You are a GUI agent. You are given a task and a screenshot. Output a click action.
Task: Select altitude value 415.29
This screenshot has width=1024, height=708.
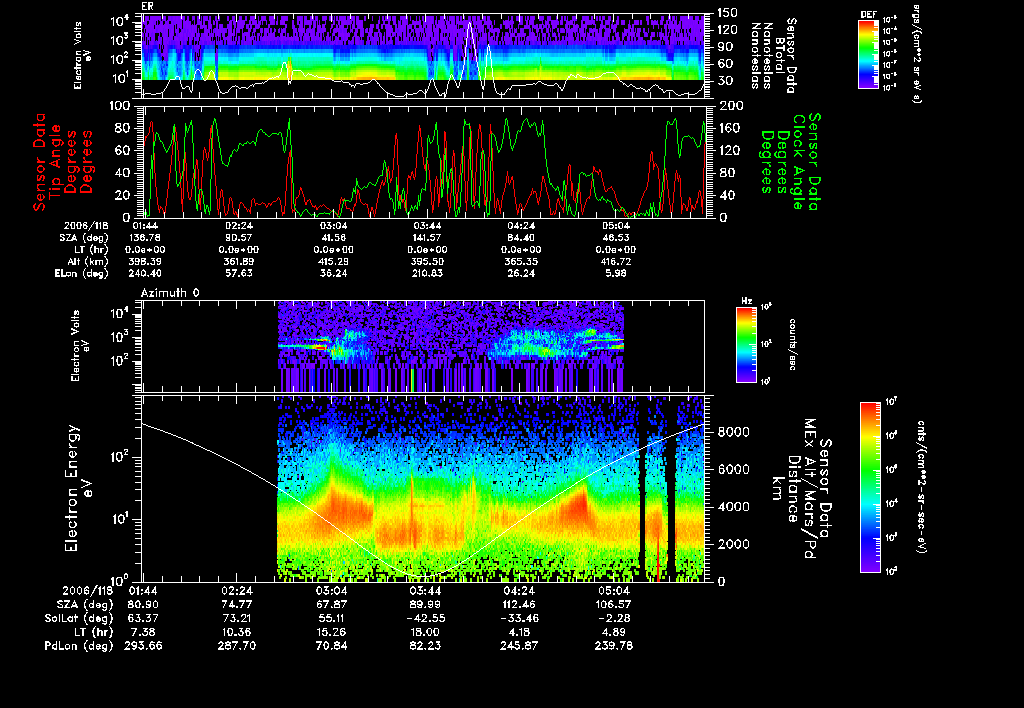333,261
